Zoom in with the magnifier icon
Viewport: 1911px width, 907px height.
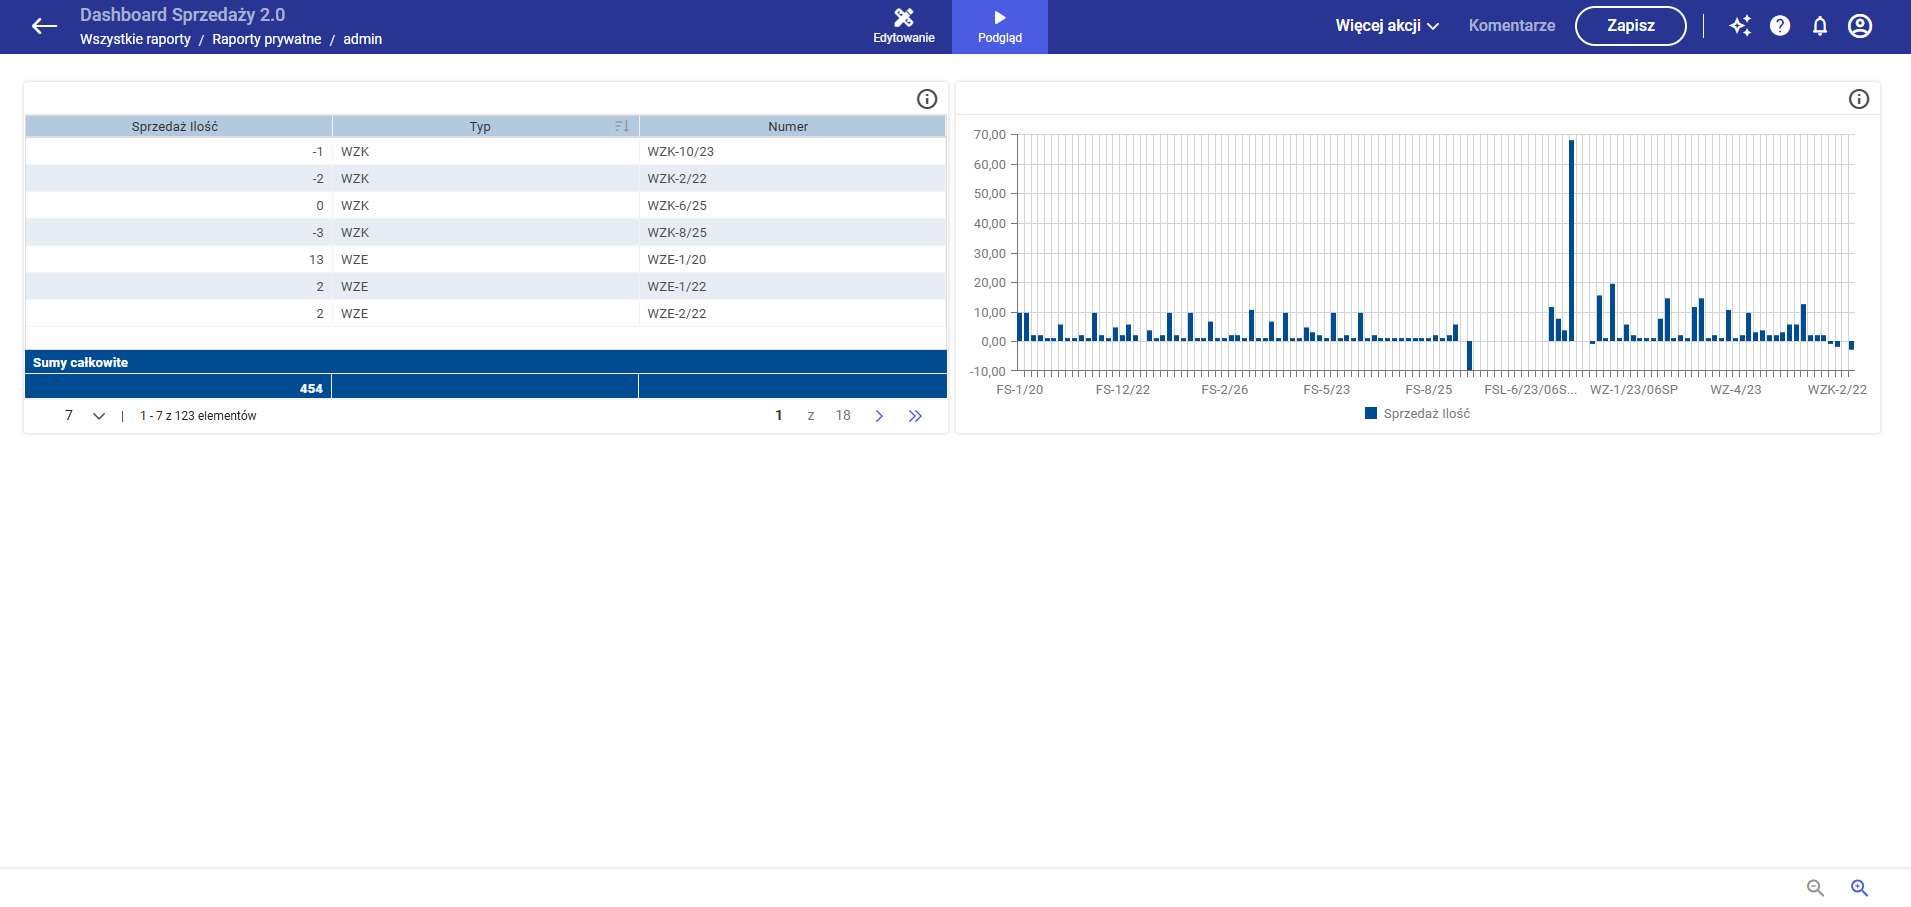coord(1859,888)
